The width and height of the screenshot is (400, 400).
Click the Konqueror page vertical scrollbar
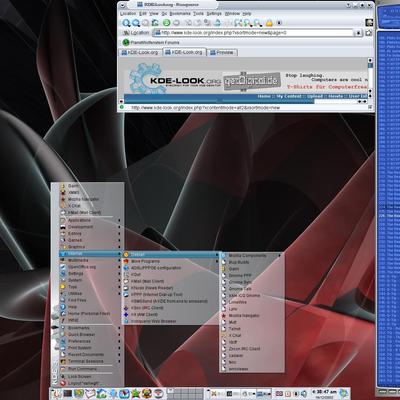point(370,77)
